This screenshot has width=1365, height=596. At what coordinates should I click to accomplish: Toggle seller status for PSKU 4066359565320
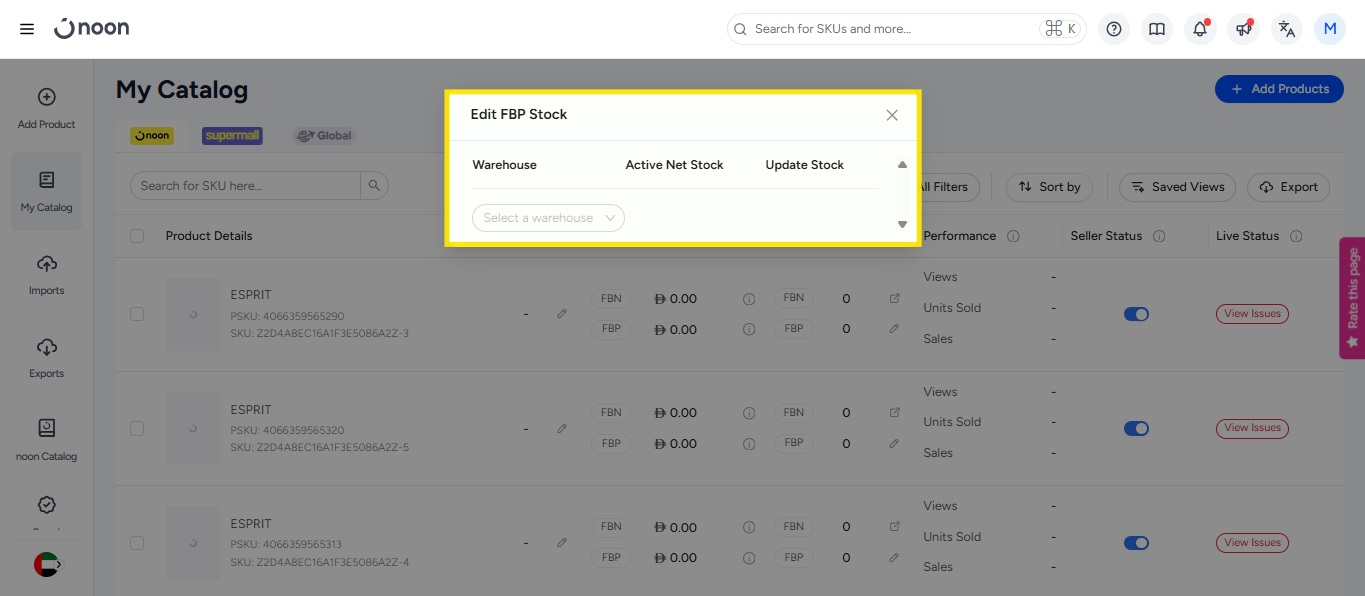coord(1136,428)
